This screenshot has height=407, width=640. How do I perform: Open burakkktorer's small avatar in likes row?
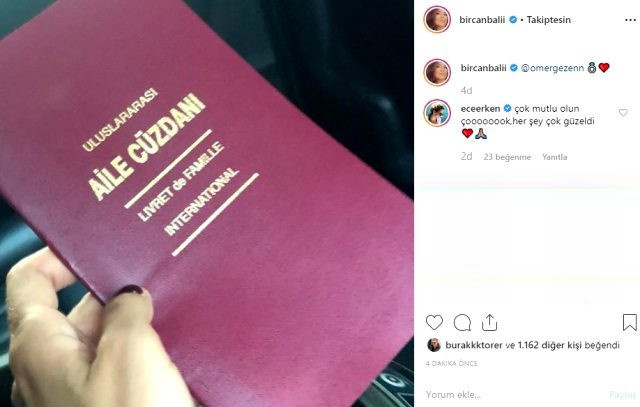[433, 345]
